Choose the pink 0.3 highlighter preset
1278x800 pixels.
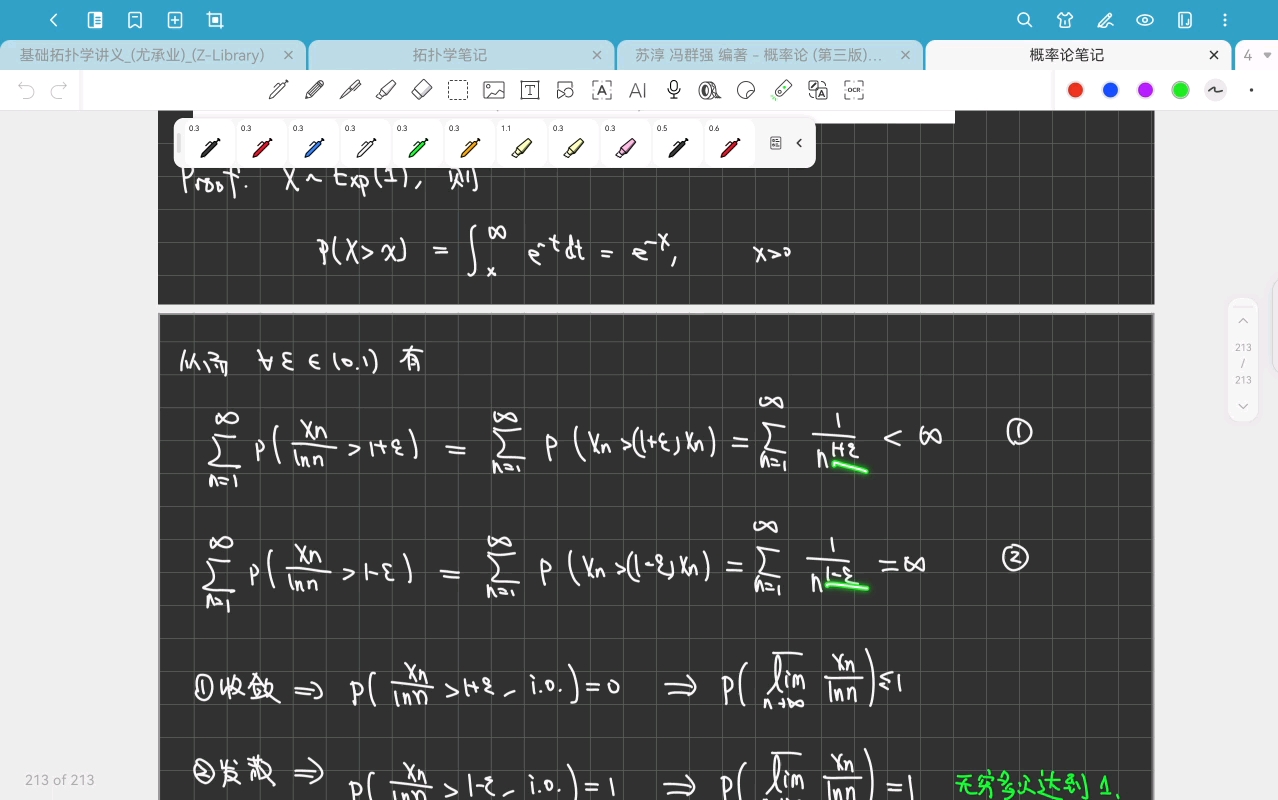coord(626,143)
